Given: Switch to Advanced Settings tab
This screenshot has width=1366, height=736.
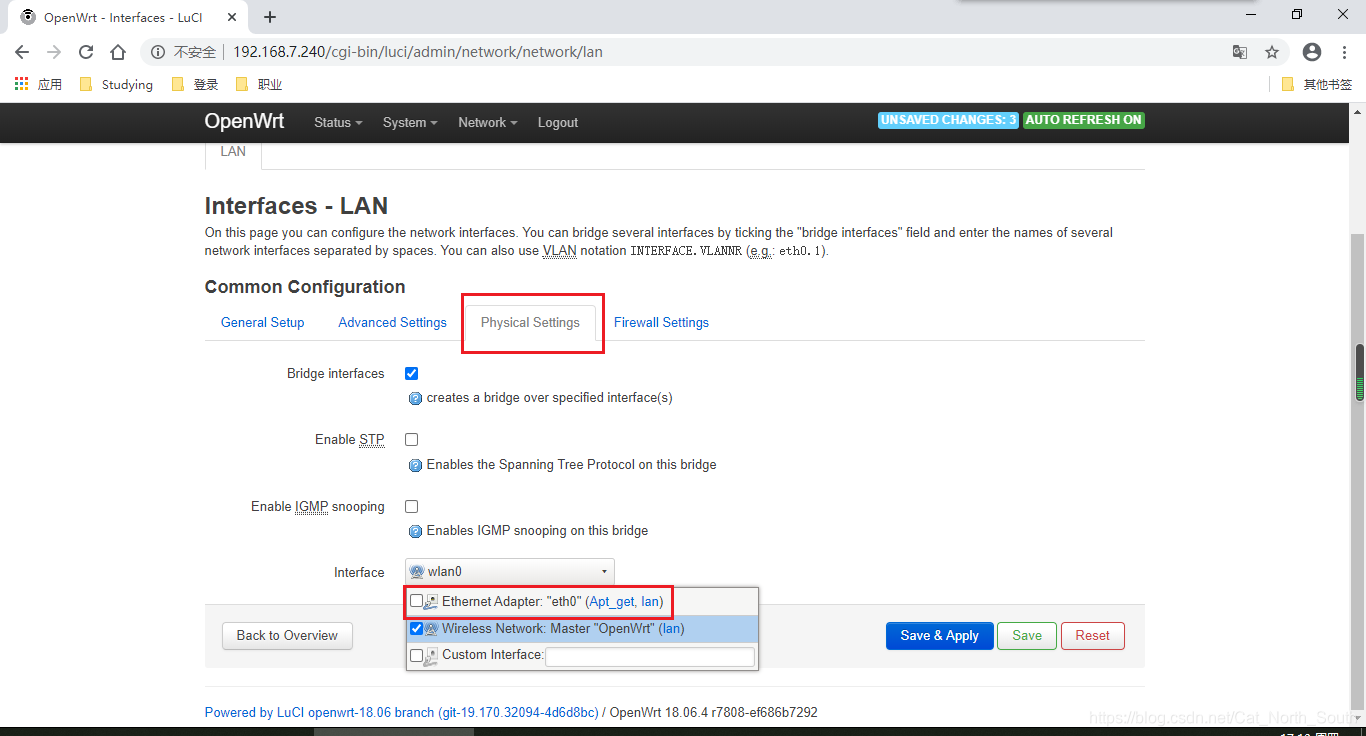Looking at the screenshot, I should point(392,322).
